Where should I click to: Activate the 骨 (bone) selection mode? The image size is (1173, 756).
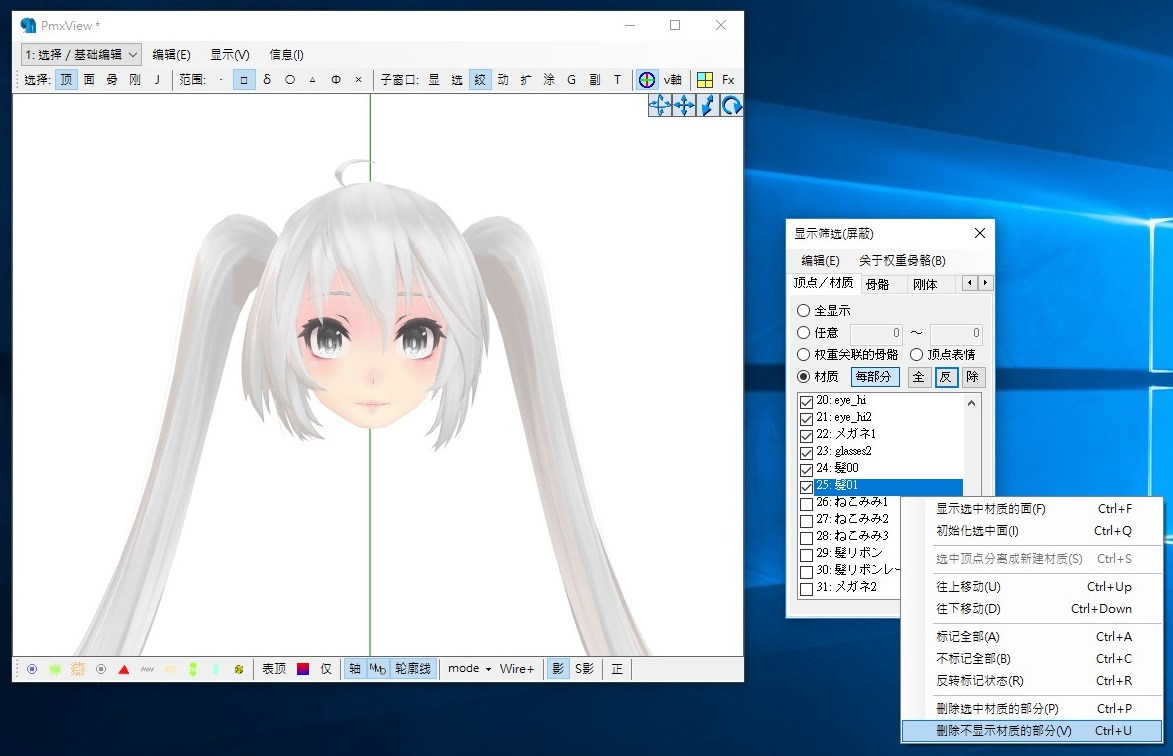point(111,79)
